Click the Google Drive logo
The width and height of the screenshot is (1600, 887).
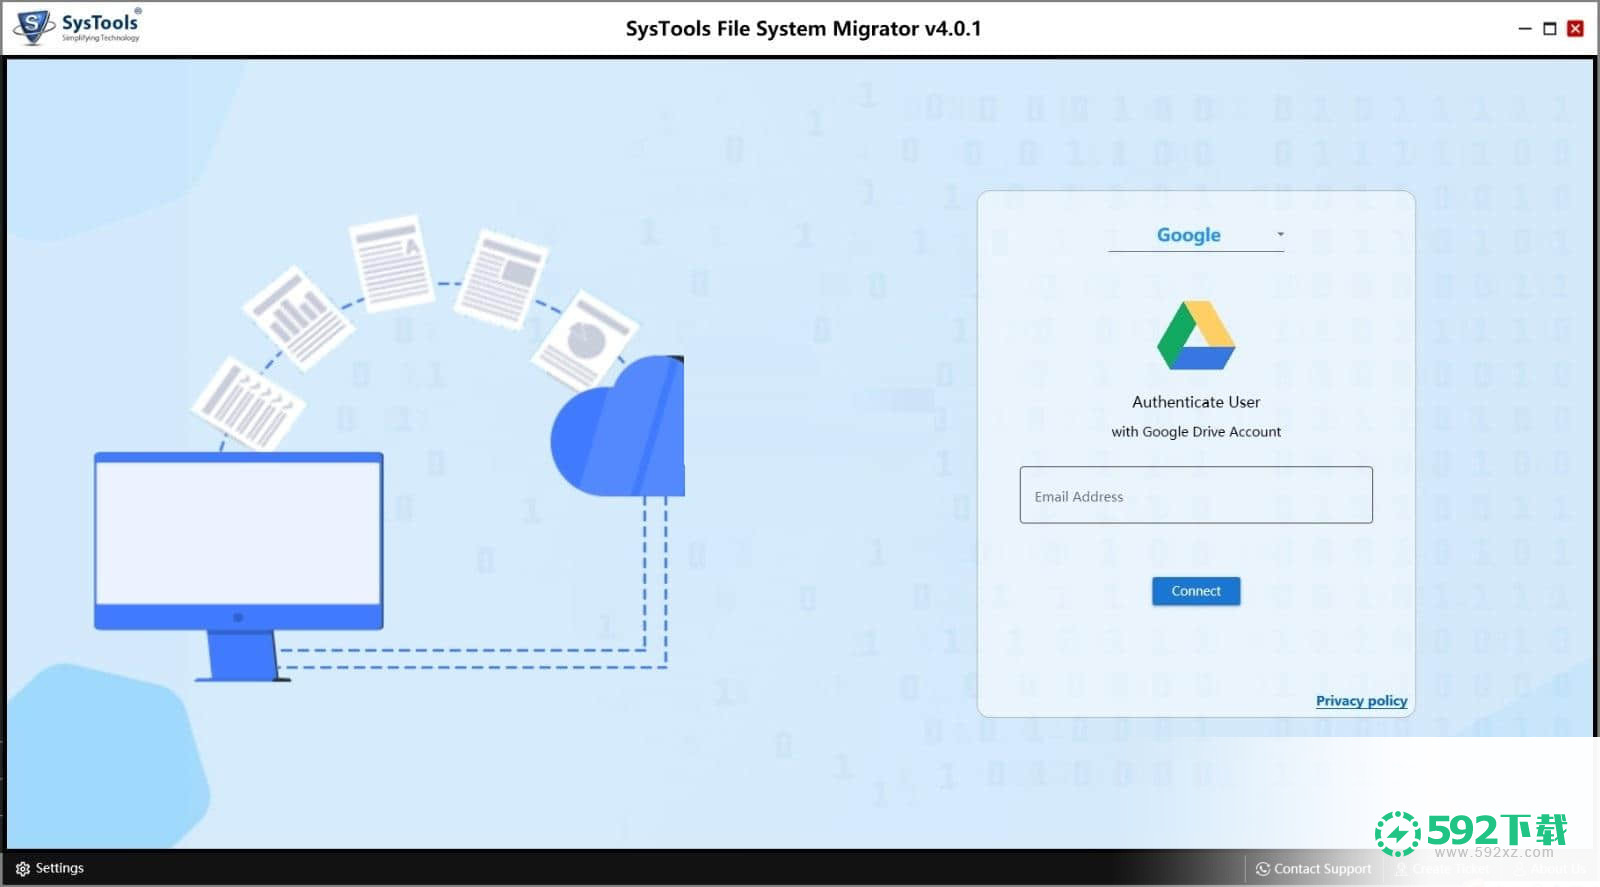coord(1196,337)
